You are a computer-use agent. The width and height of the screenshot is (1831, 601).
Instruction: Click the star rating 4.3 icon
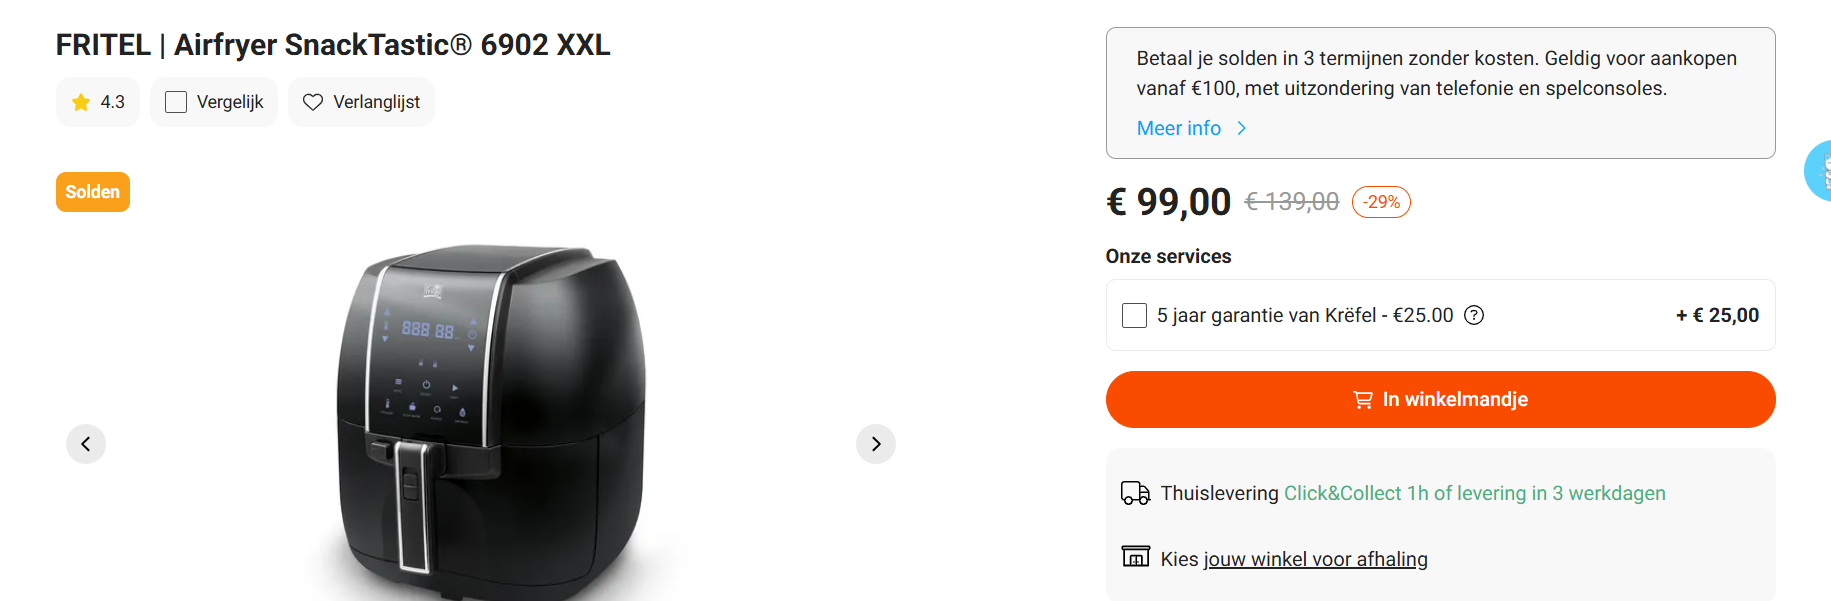81,102
